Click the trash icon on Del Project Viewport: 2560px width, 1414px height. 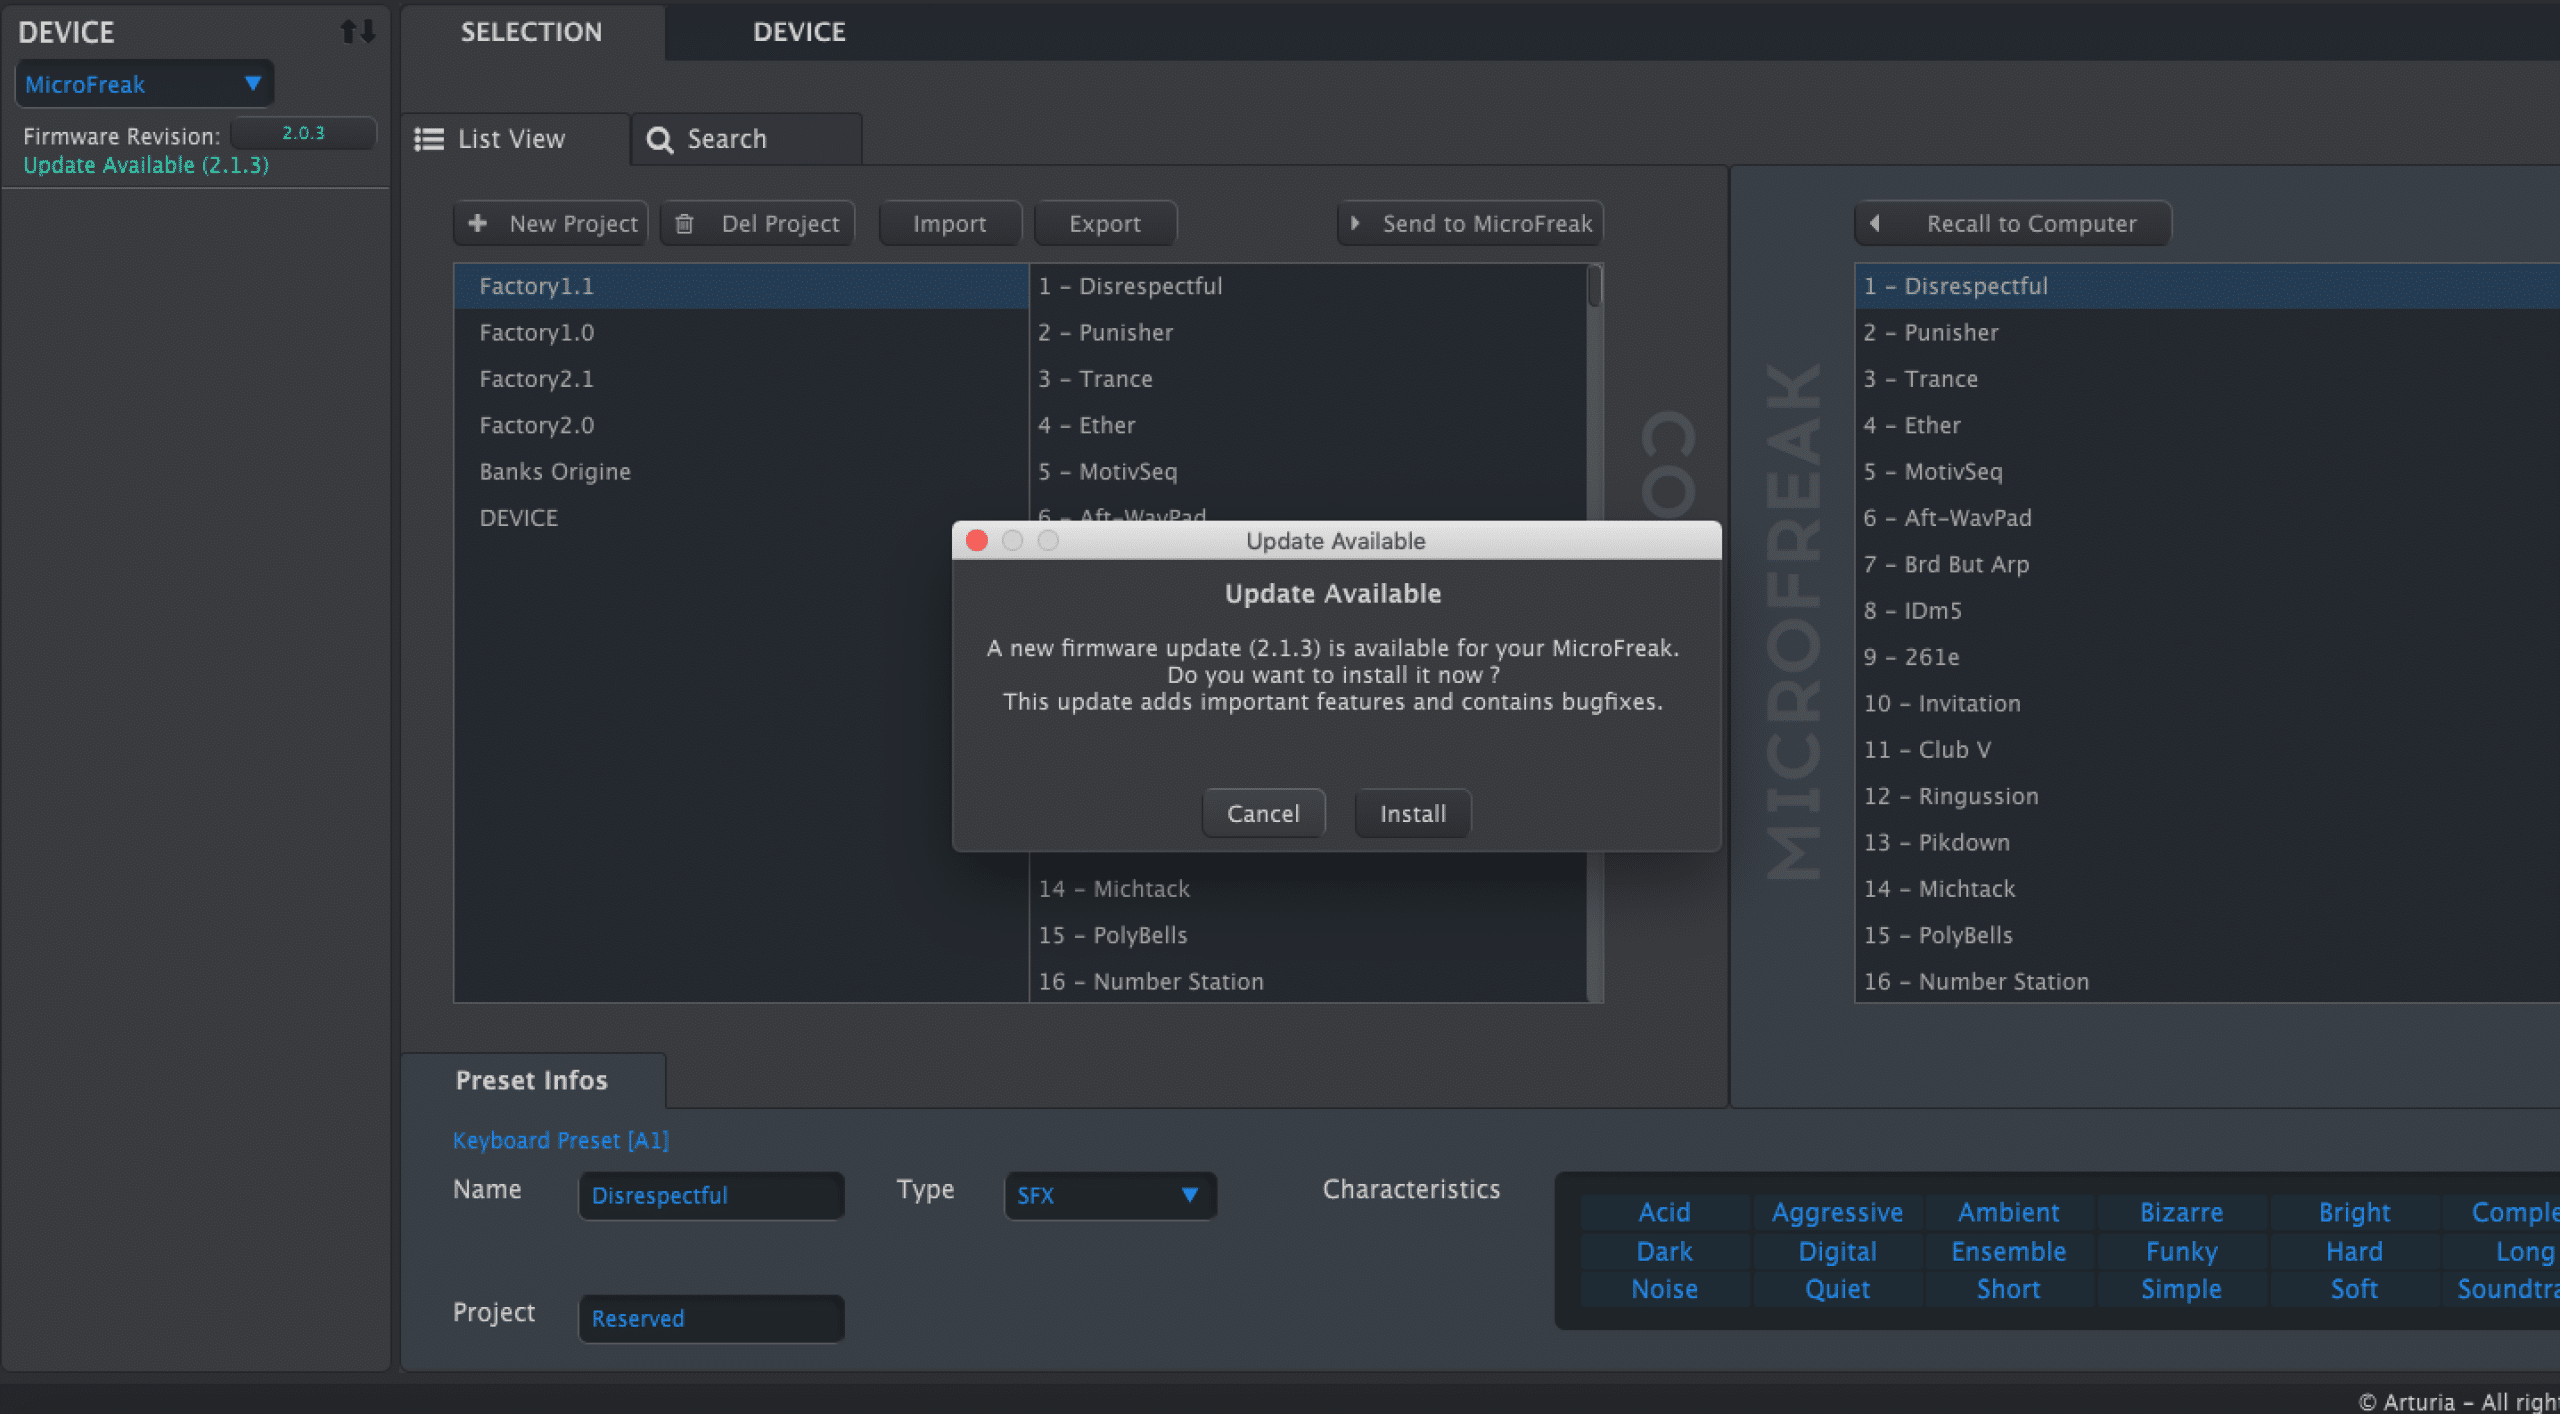[x=684, y=223]
